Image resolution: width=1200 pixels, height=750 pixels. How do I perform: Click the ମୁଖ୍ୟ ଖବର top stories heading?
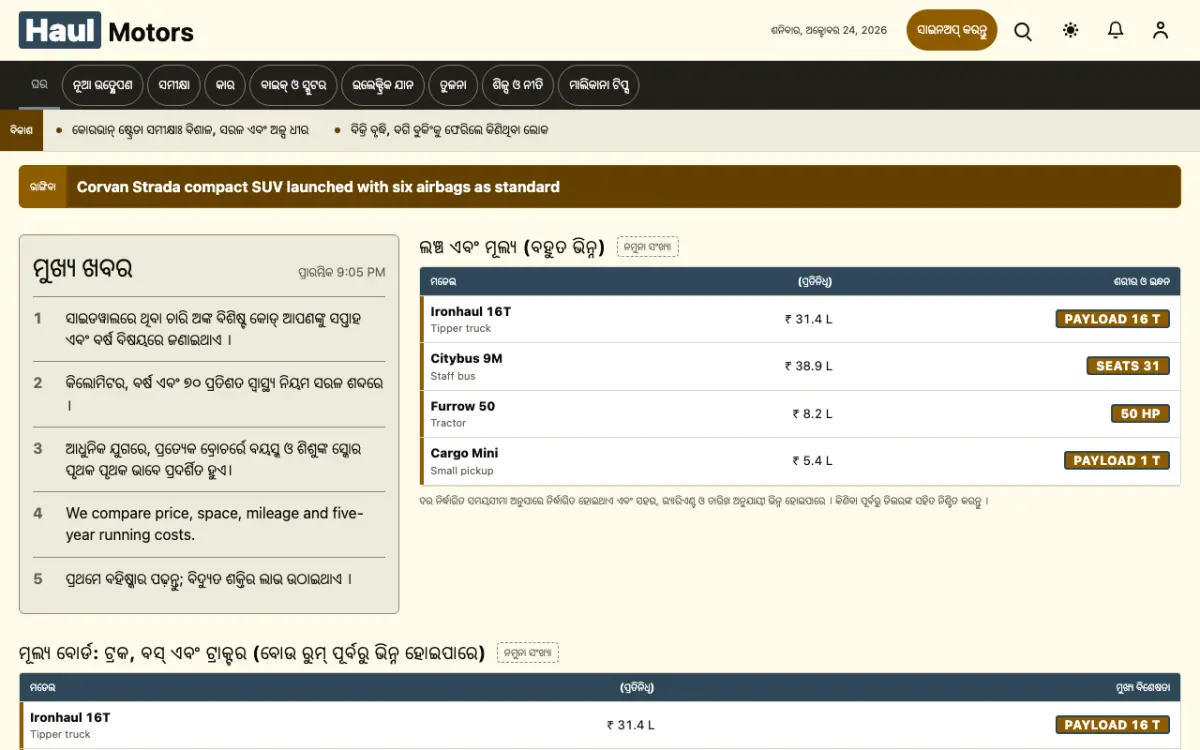click(83, 269)
